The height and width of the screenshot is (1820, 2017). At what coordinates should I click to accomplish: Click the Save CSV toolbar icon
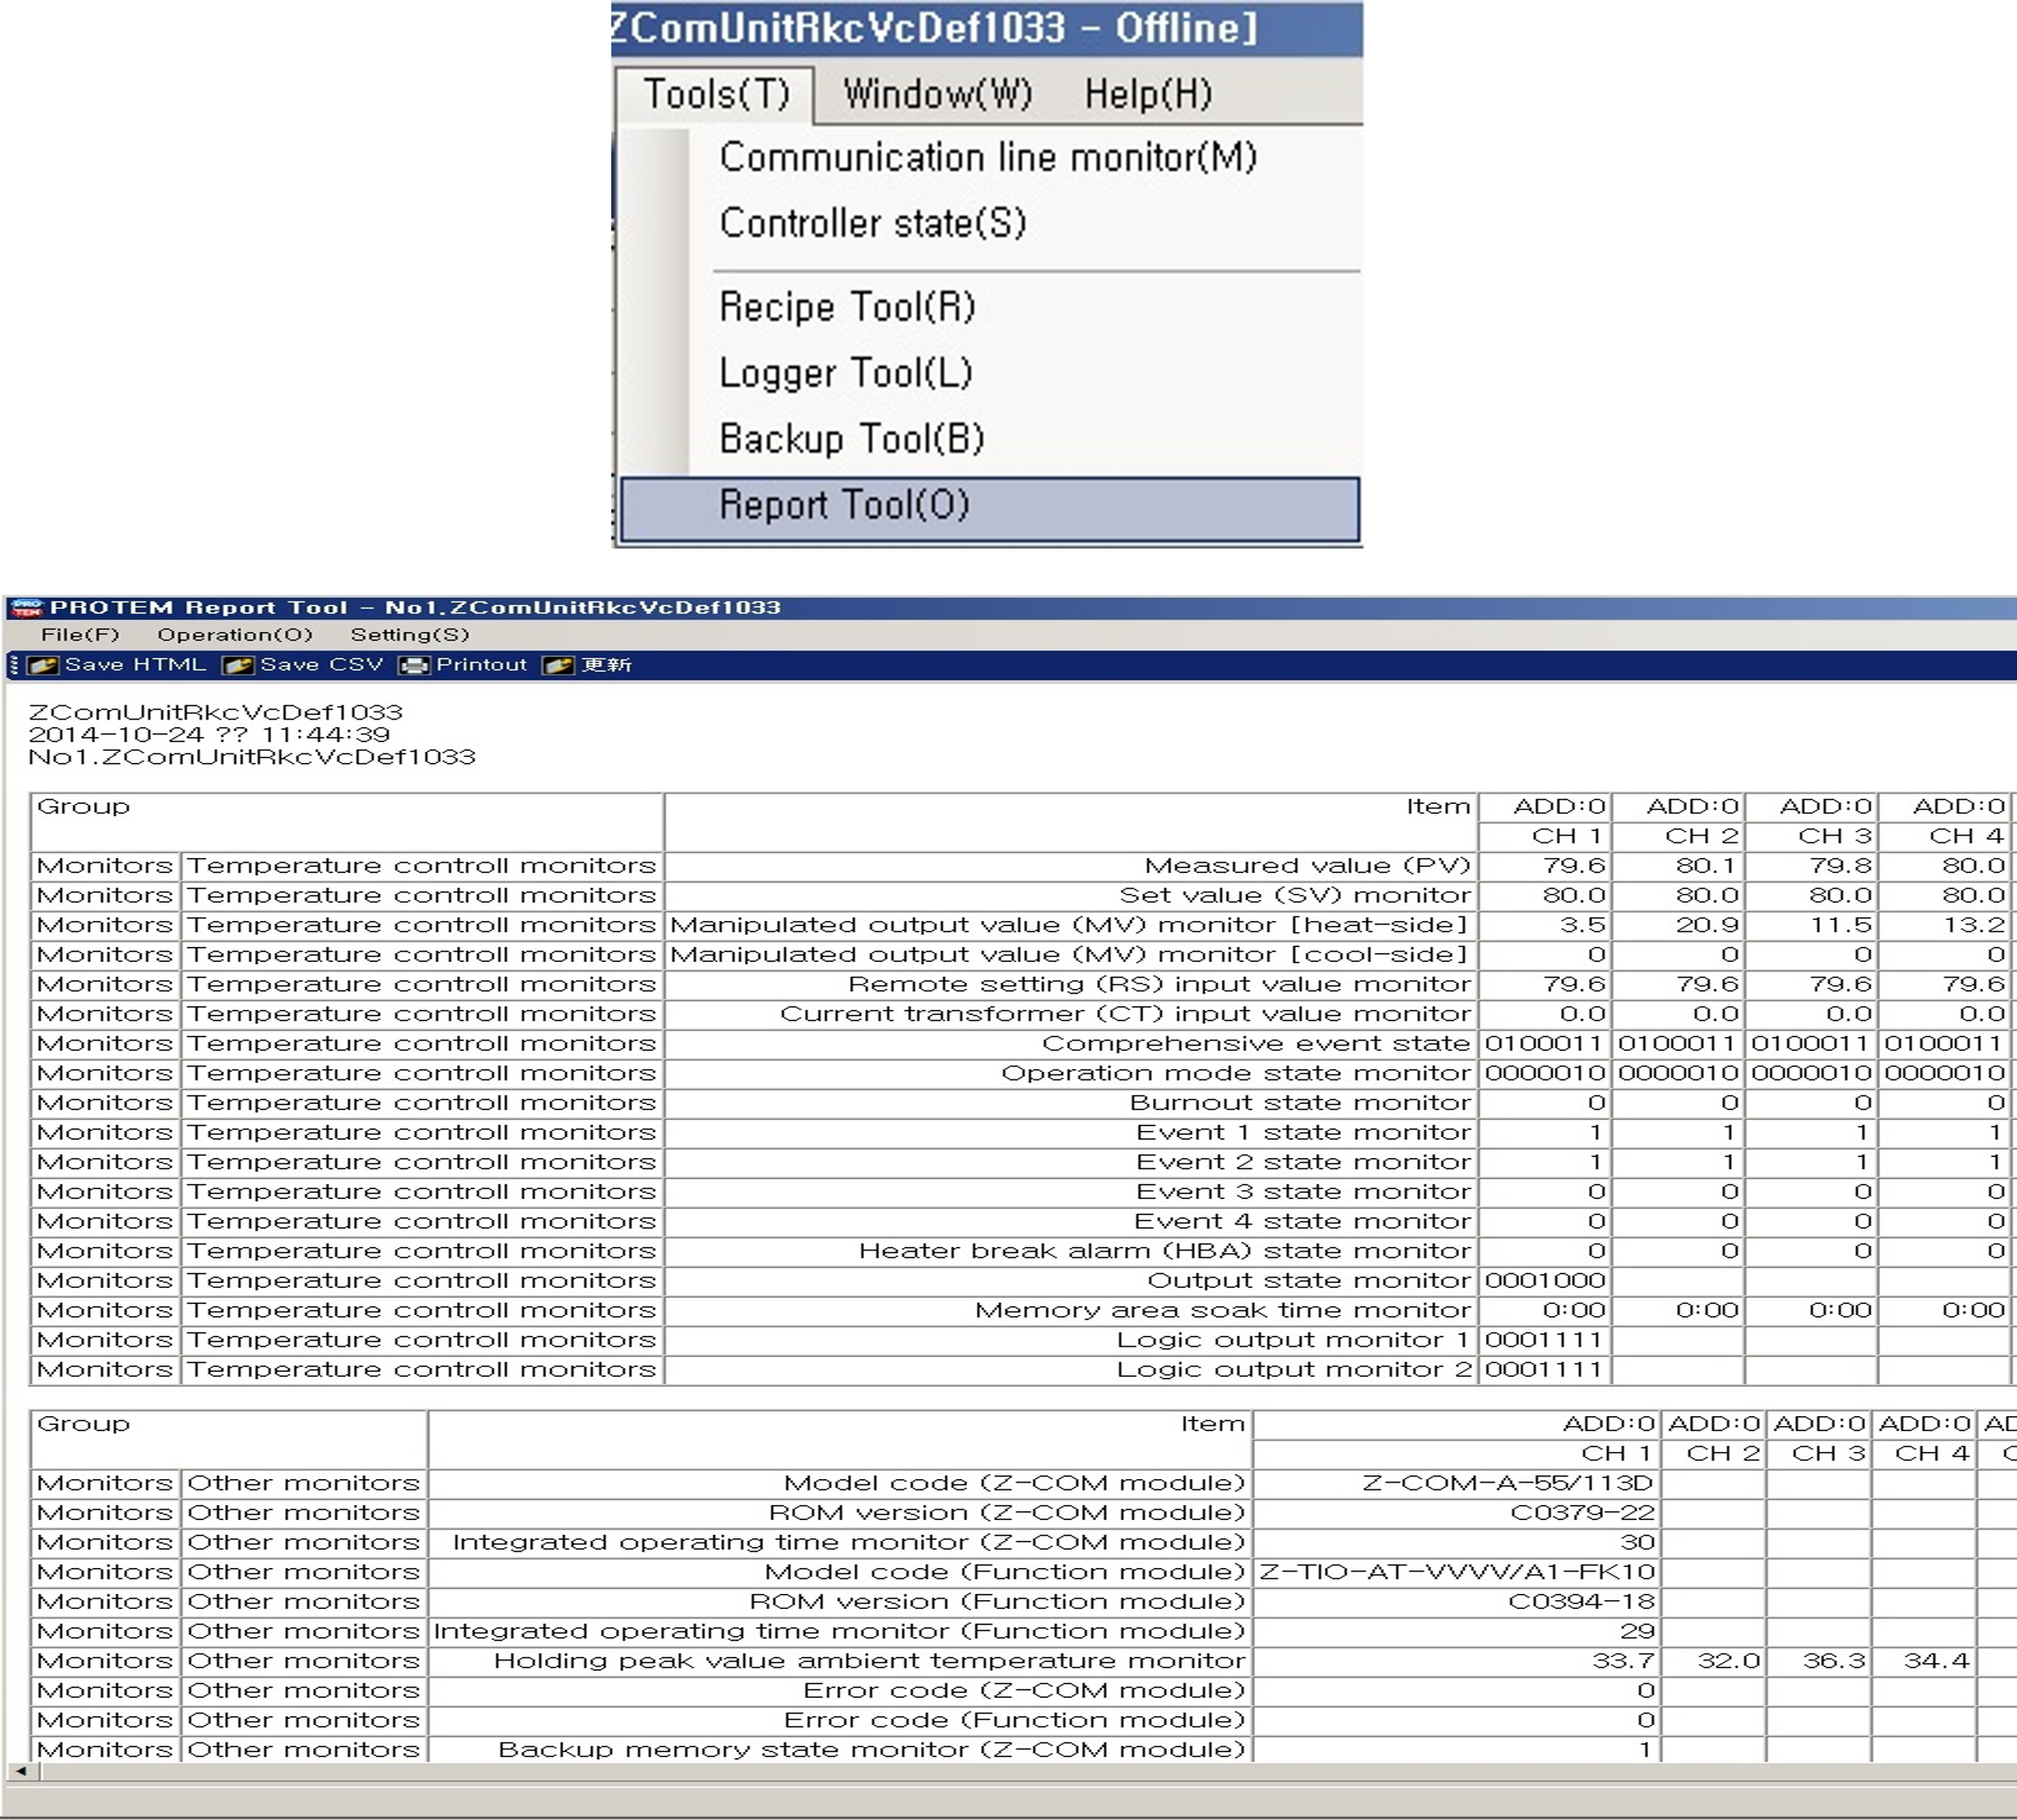coord(238,665)
